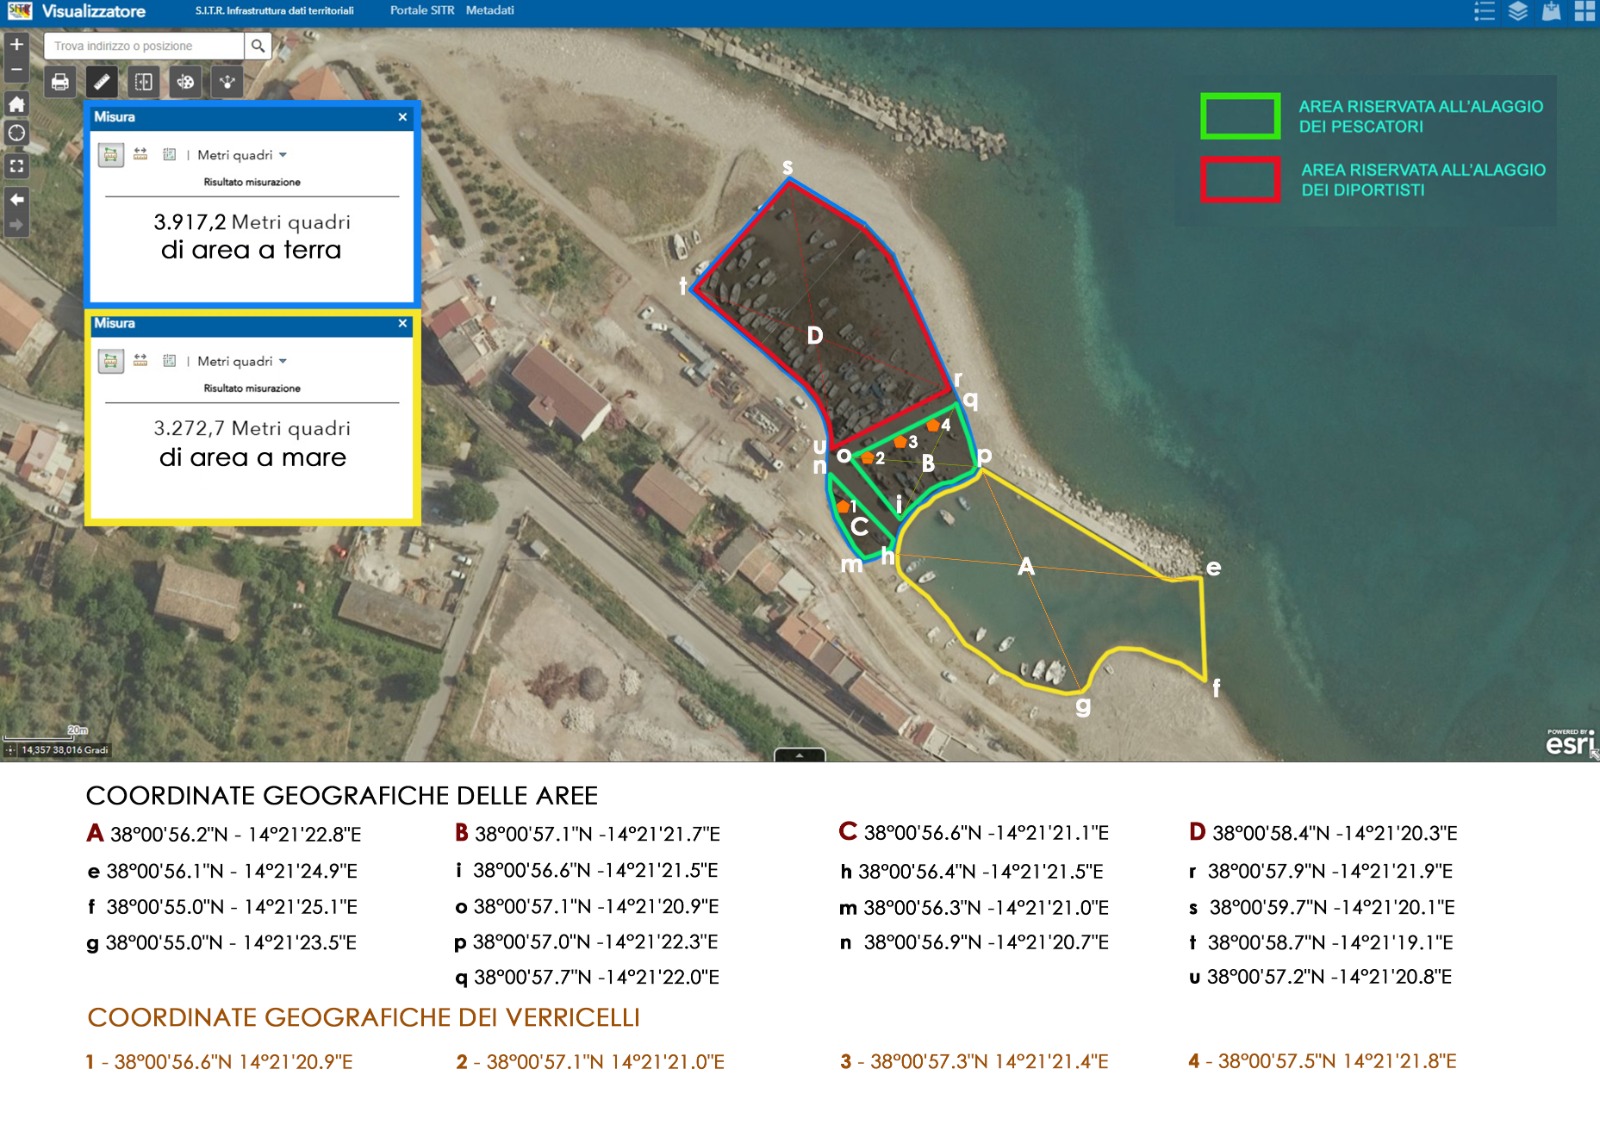1600x1131 pixels.
Task: Toggle location tool in yellow-bordered Misura panel
Action: 169,361
